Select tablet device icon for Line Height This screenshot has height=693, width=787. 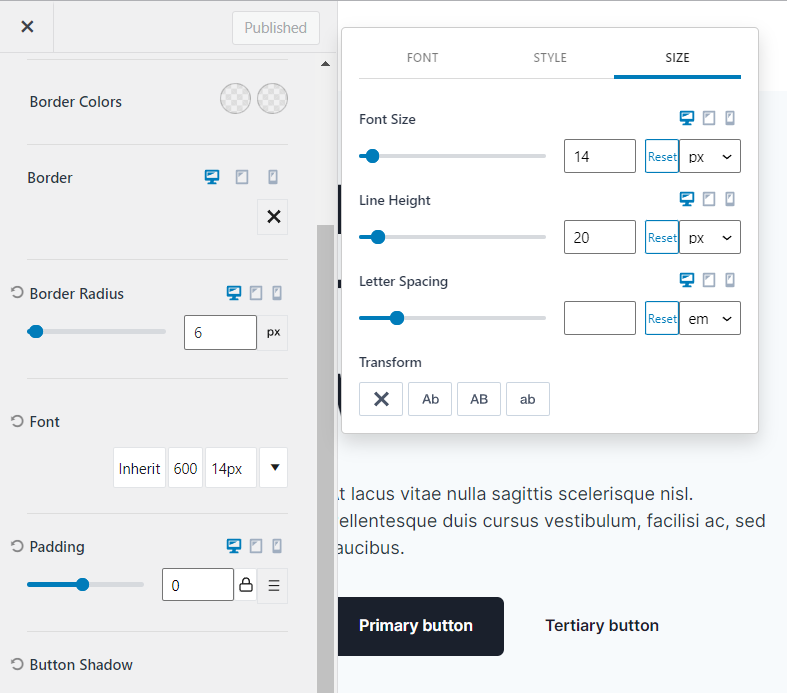coord(709,199)
